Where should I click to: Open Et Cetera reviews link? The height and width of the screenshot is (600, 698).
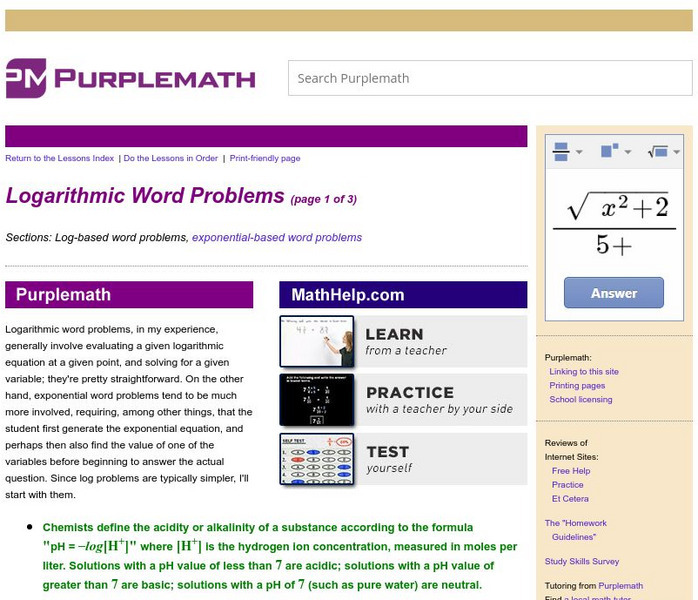(570, 499)
